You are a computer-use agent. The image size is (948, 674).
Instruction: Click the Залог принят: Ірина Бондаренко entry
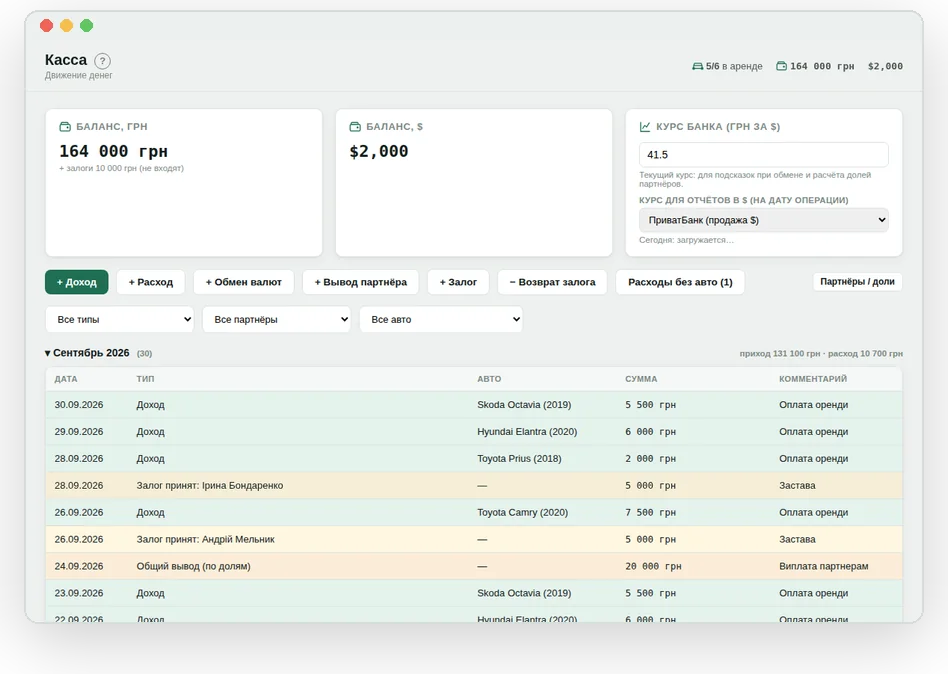click(x=210, y=485)
